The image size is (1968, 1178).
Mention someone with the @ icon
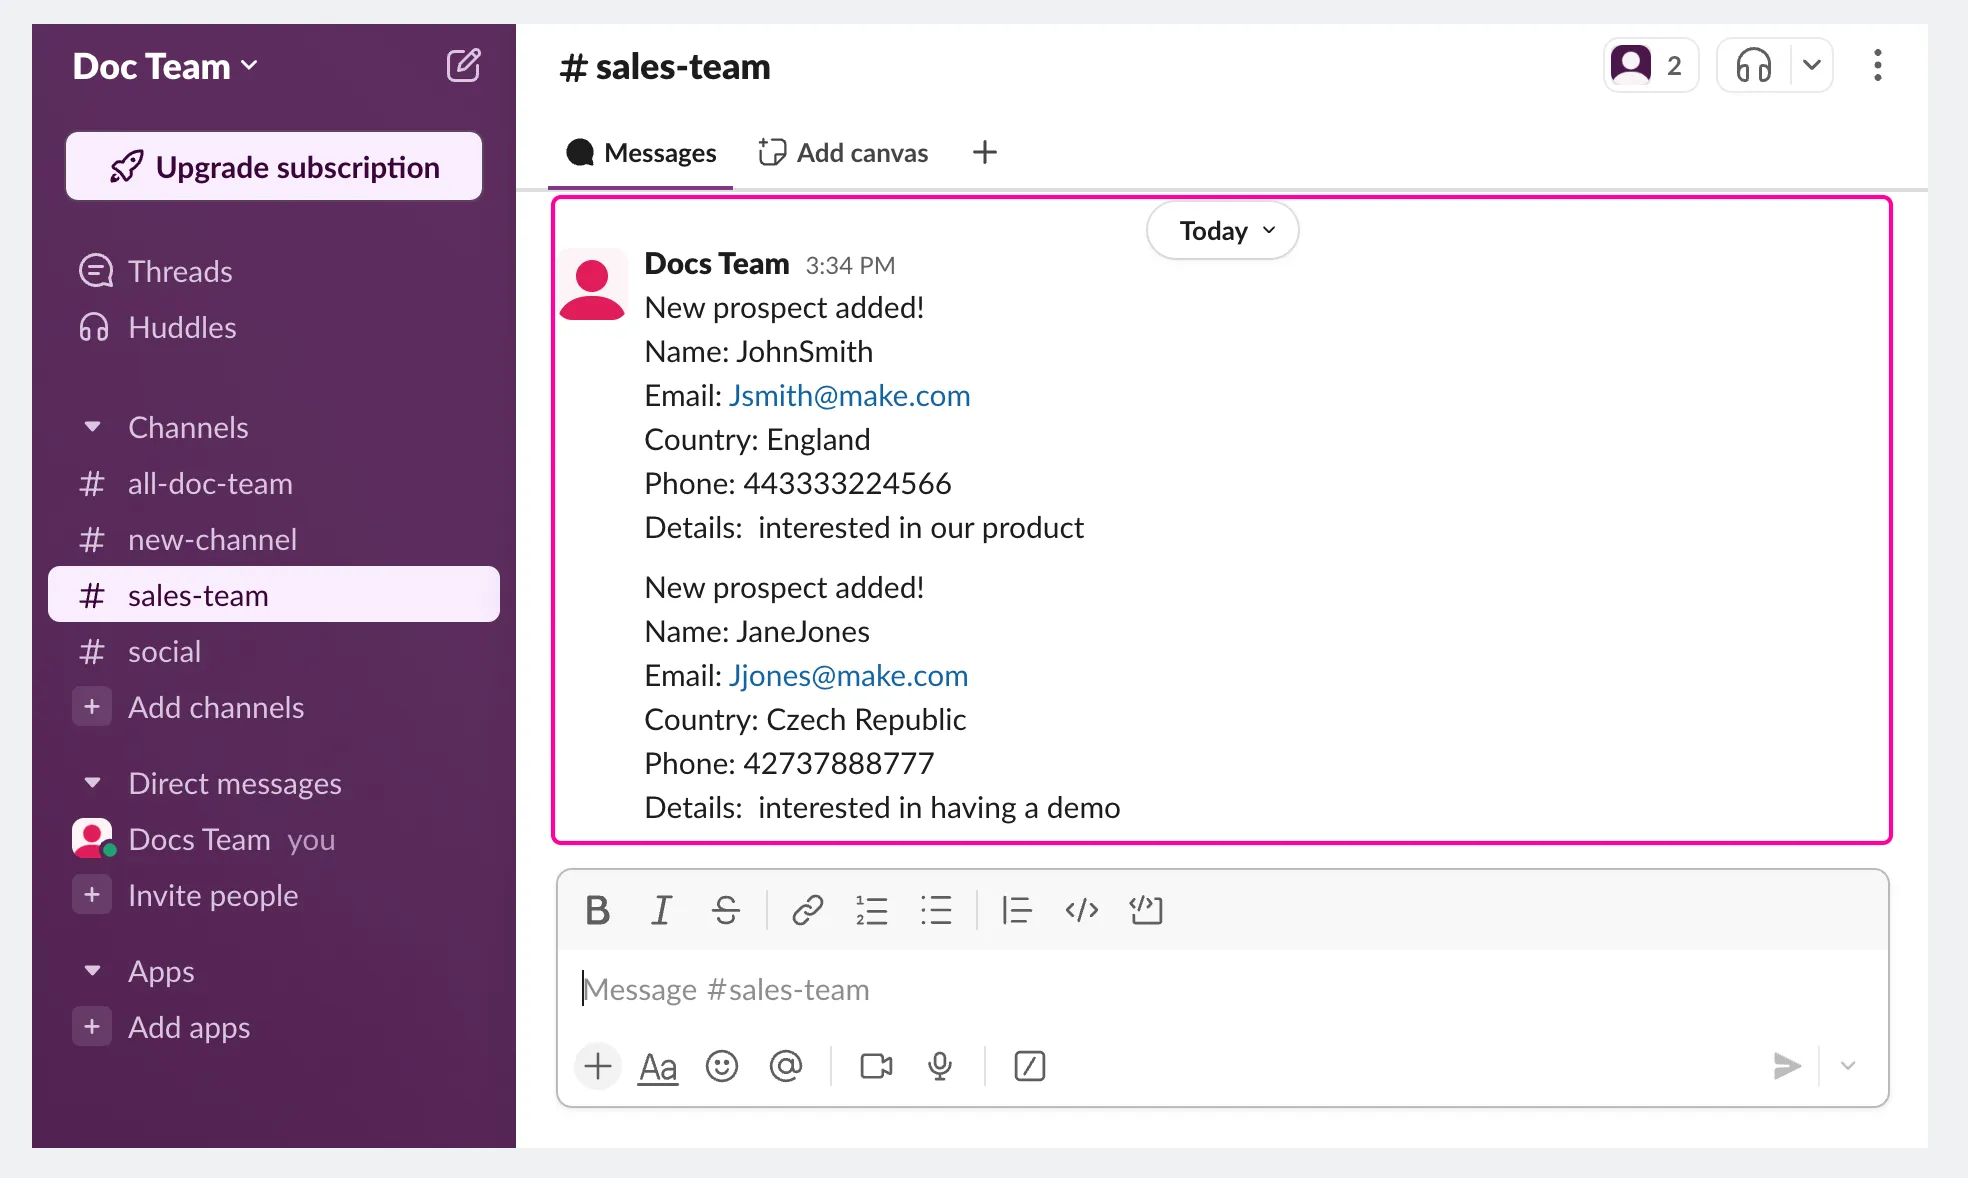tap(786, 1066)
